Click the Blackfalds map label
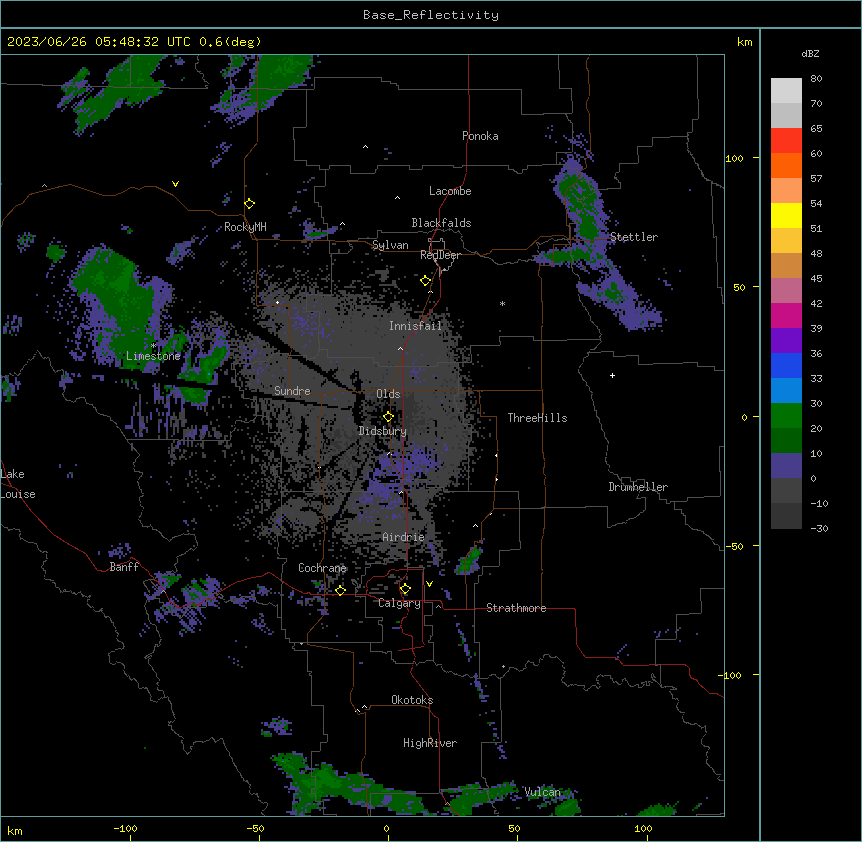Viewport: 862px width, 842px height. click(441, 223)
